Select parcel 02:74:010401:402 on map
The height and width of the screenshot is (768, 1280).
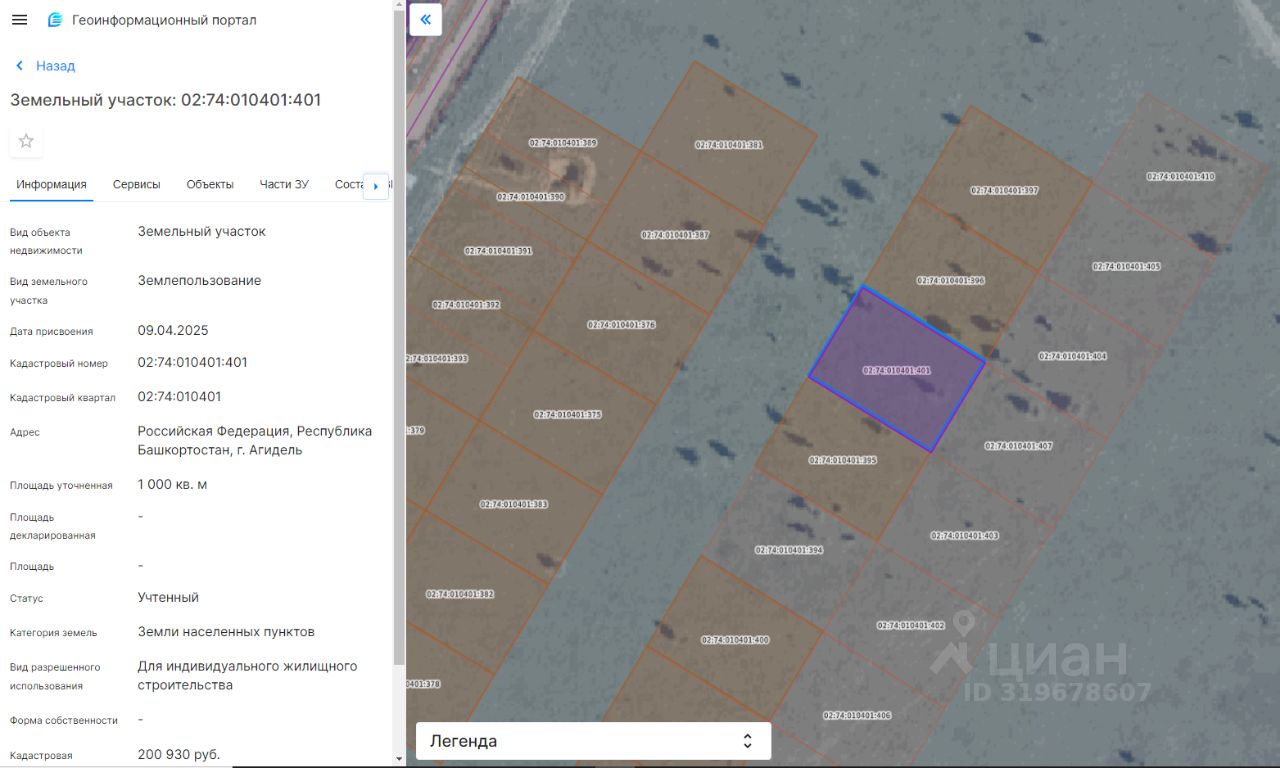pyautogui.click(x=911, y=625)
